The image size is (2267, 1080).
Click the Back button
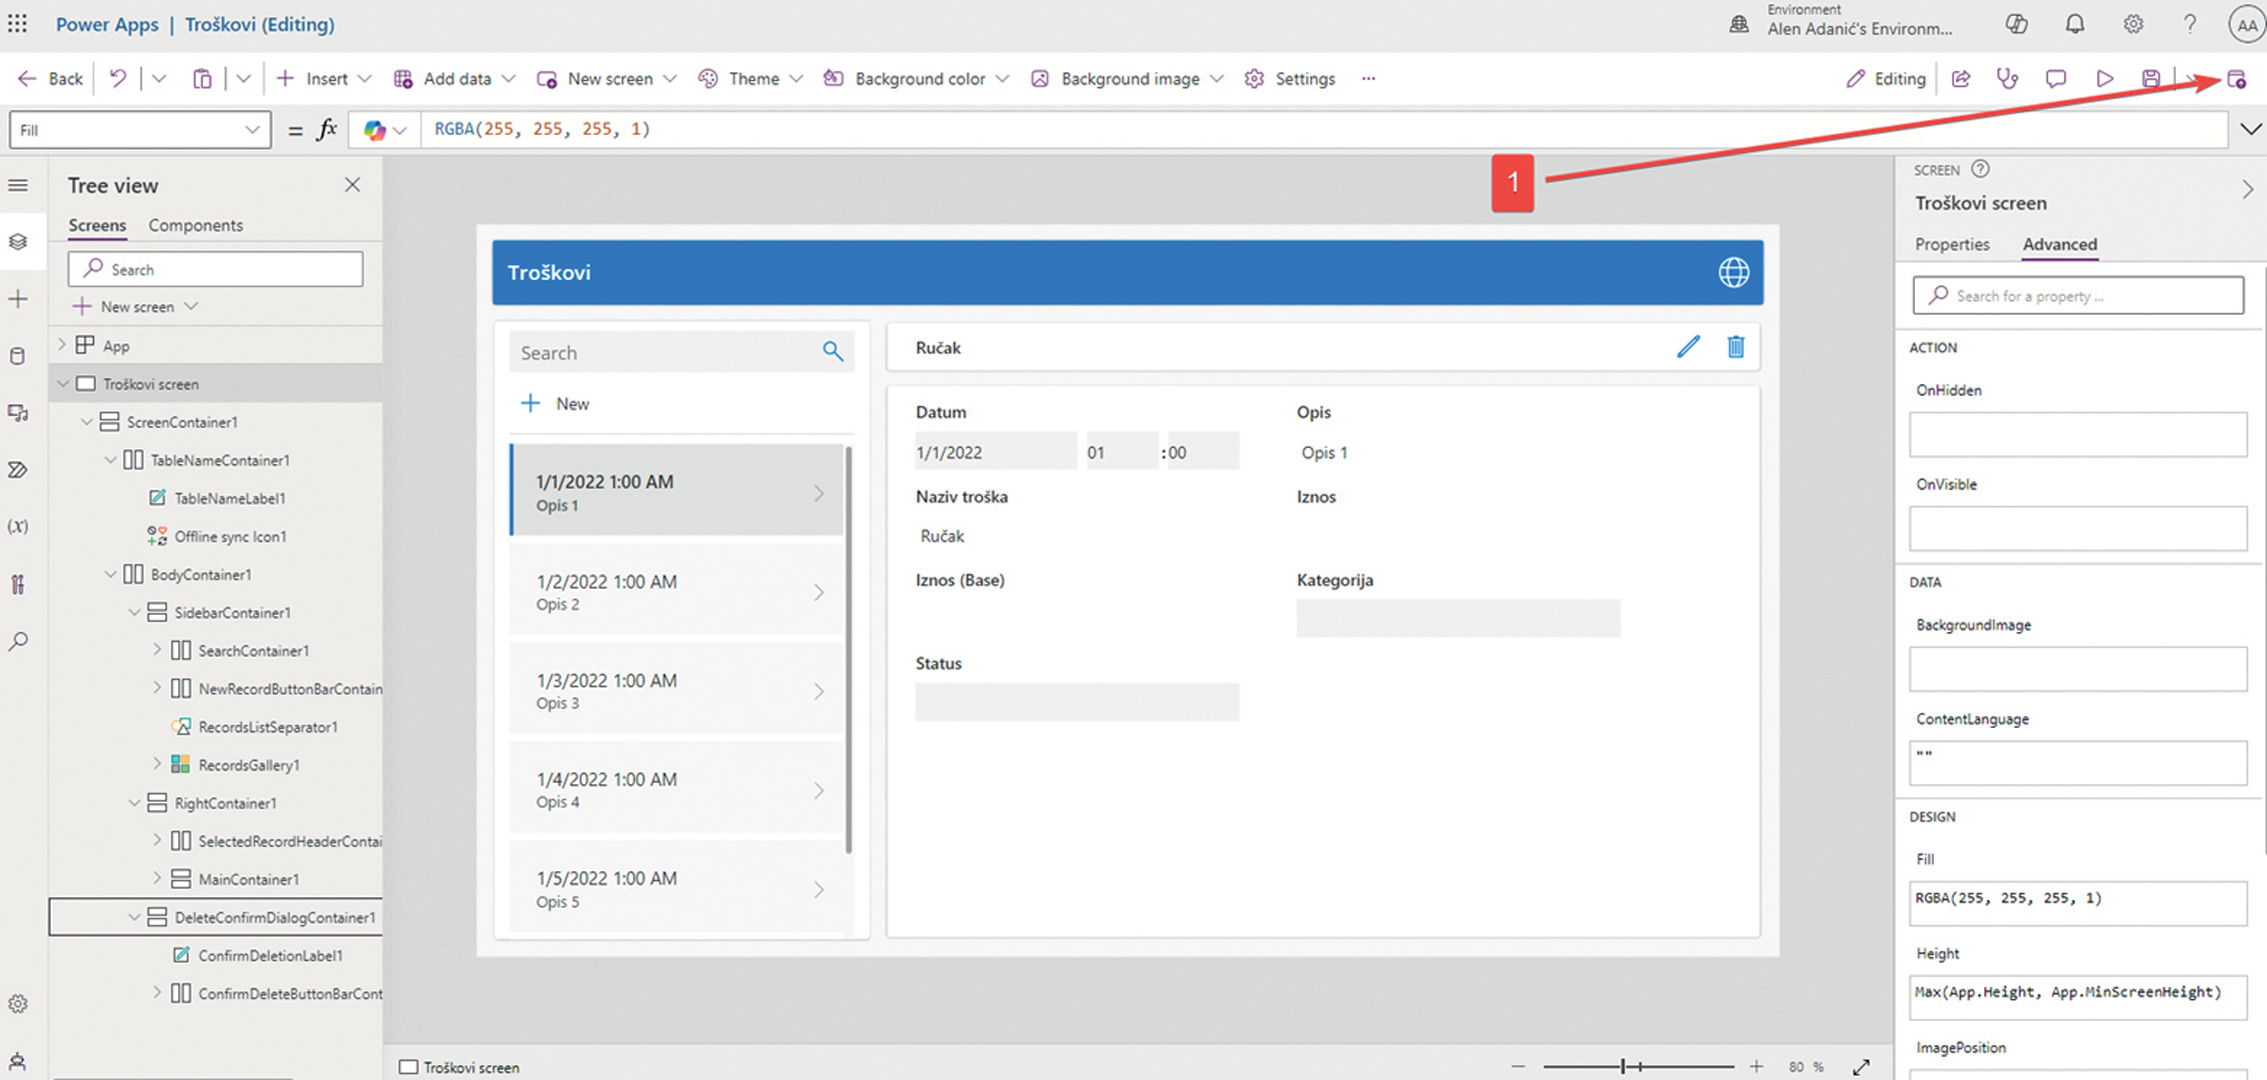52,79
